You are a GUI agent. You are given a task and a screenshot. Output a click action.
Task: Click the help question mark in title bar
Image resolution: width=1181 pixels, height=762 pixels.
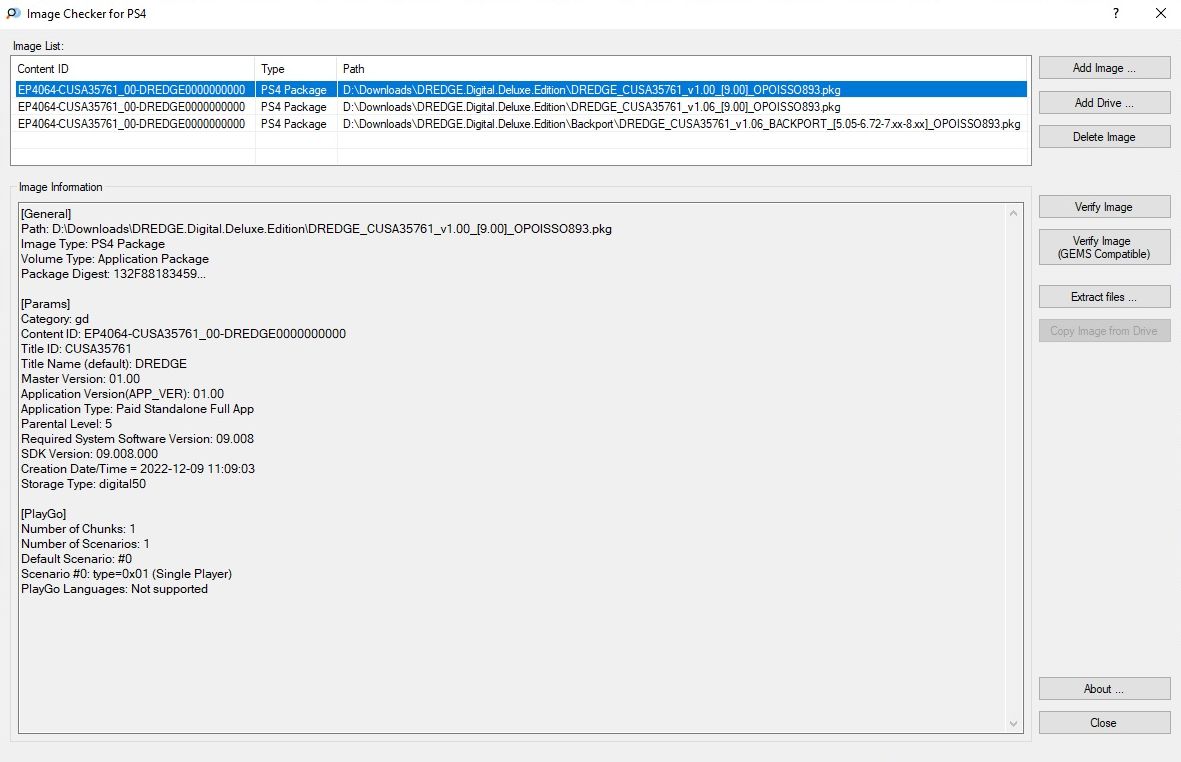(1115, 13)
